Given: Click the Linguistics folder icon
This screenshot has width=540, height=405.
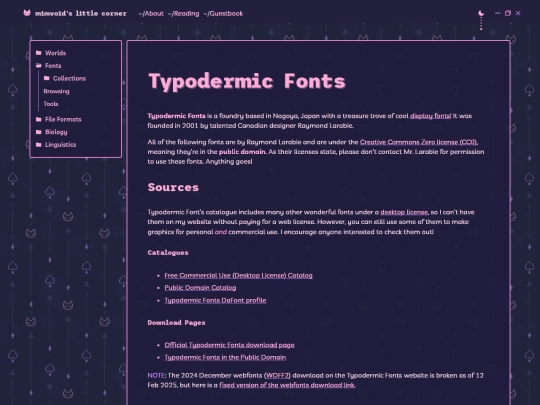Looking at the screenshot, I should 39,144.
